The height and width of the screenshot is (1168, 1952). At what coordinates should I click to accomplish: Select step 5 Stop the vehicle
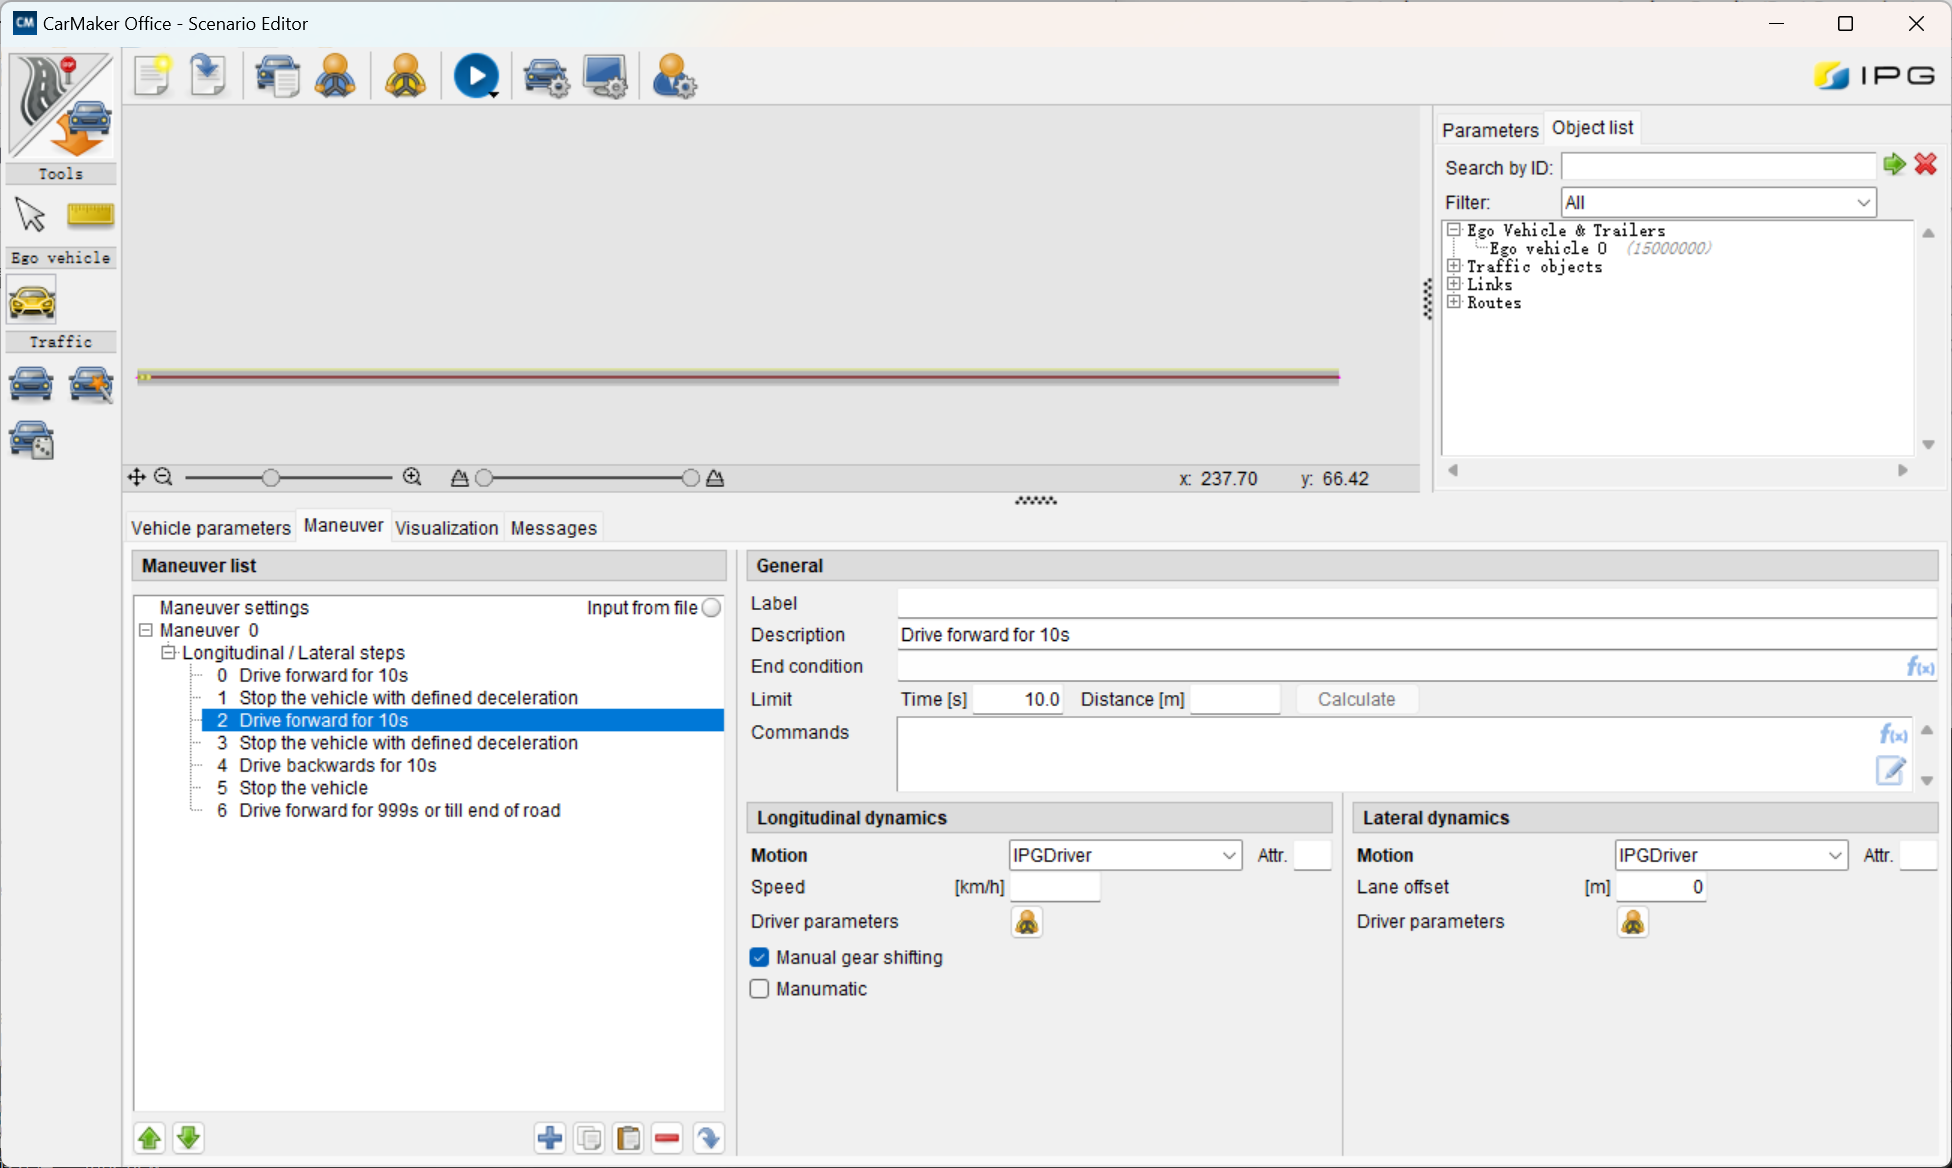pos(292,788)
